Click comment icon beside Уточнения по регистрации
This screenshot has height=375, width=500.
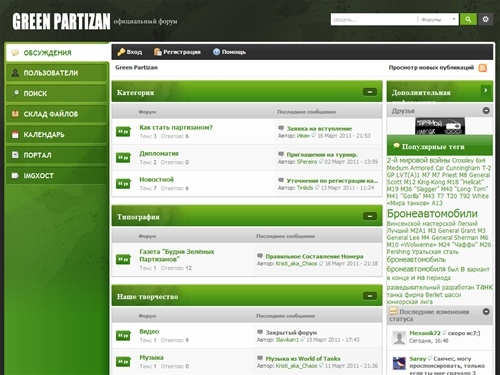click(x=281, y=180)
